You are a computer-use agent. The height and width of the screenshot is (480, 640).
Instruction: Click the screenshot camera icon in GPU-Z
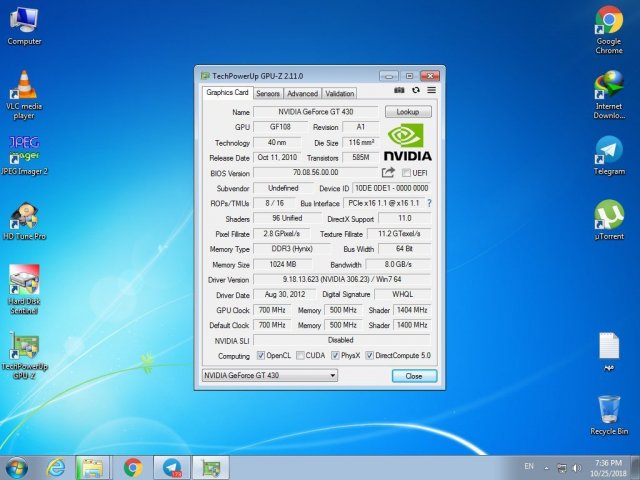pyautogui.click(x=400, y=90)
